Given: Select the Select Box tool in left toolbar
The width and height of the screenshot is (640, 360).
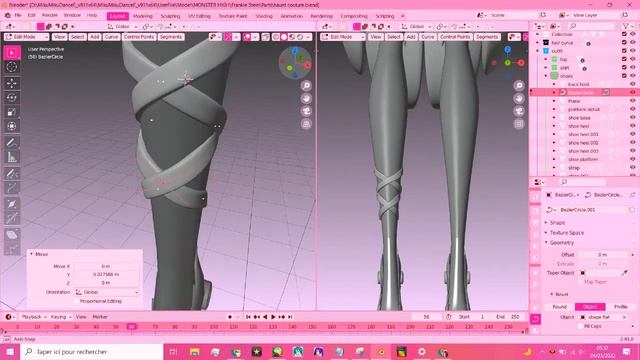Looking at the screenshot, I should coord(12,53).
